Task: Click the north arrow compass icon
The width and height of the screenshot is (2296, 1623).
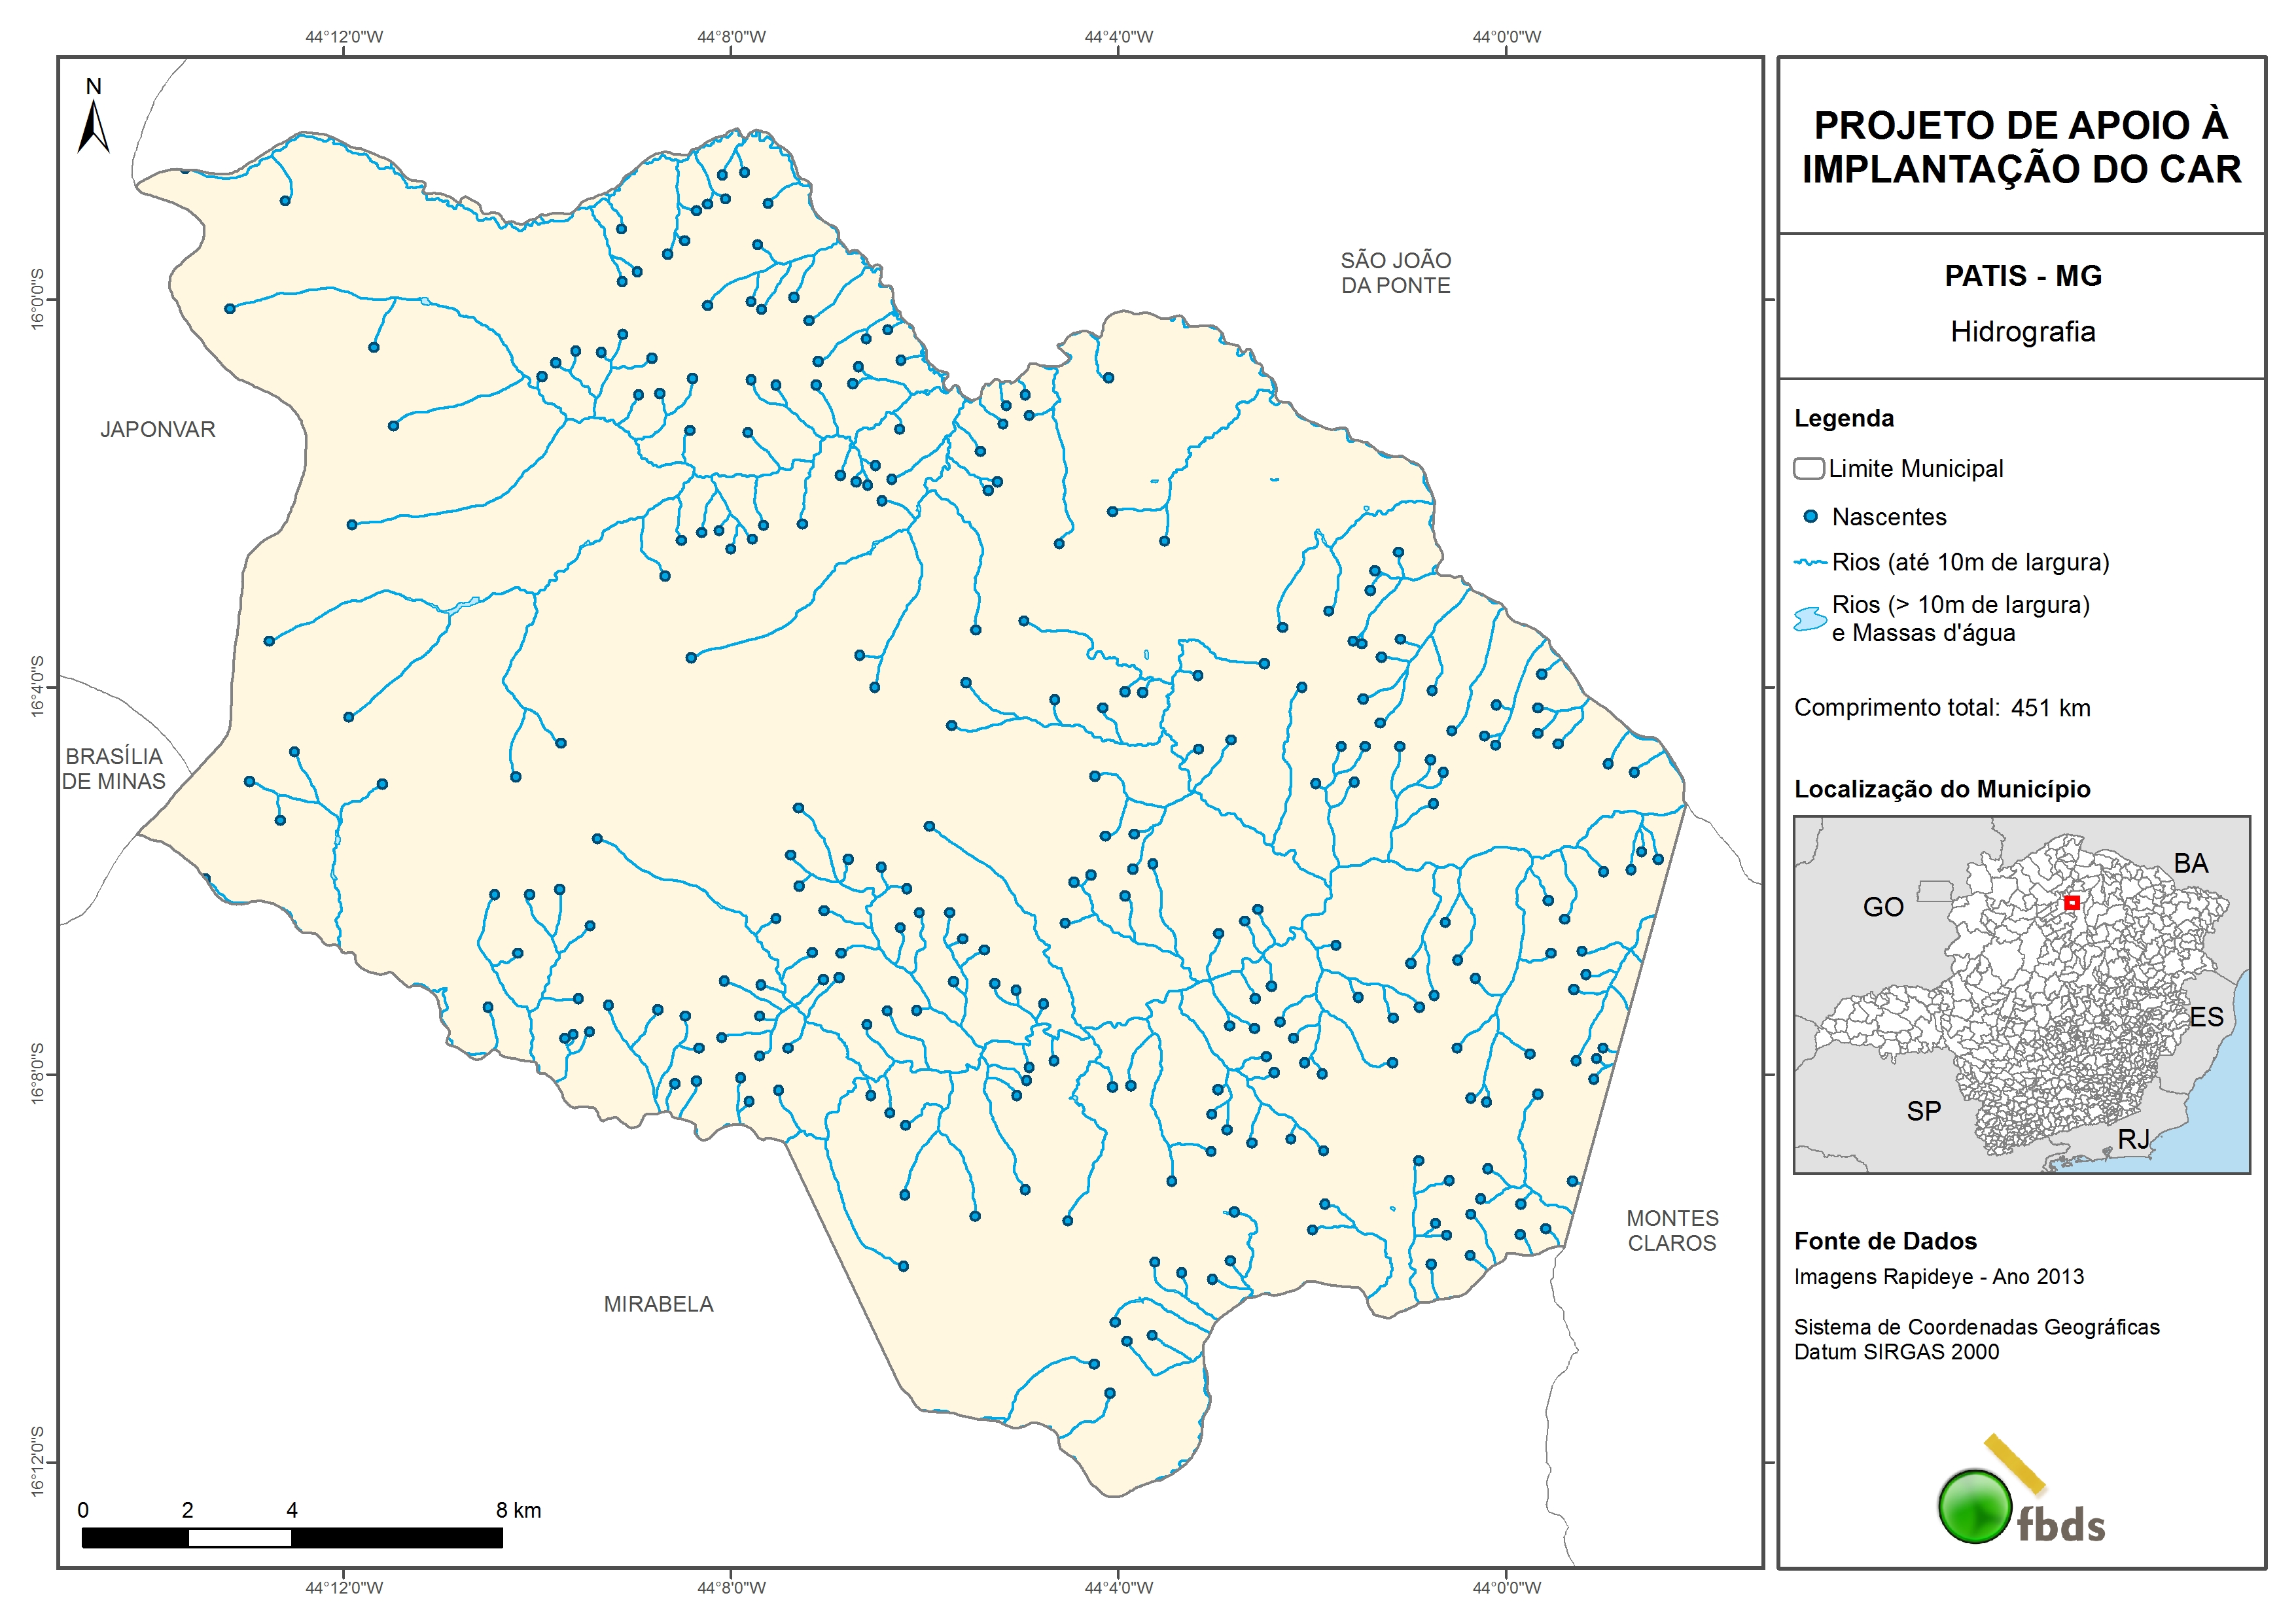Action: tap(94, 128)
